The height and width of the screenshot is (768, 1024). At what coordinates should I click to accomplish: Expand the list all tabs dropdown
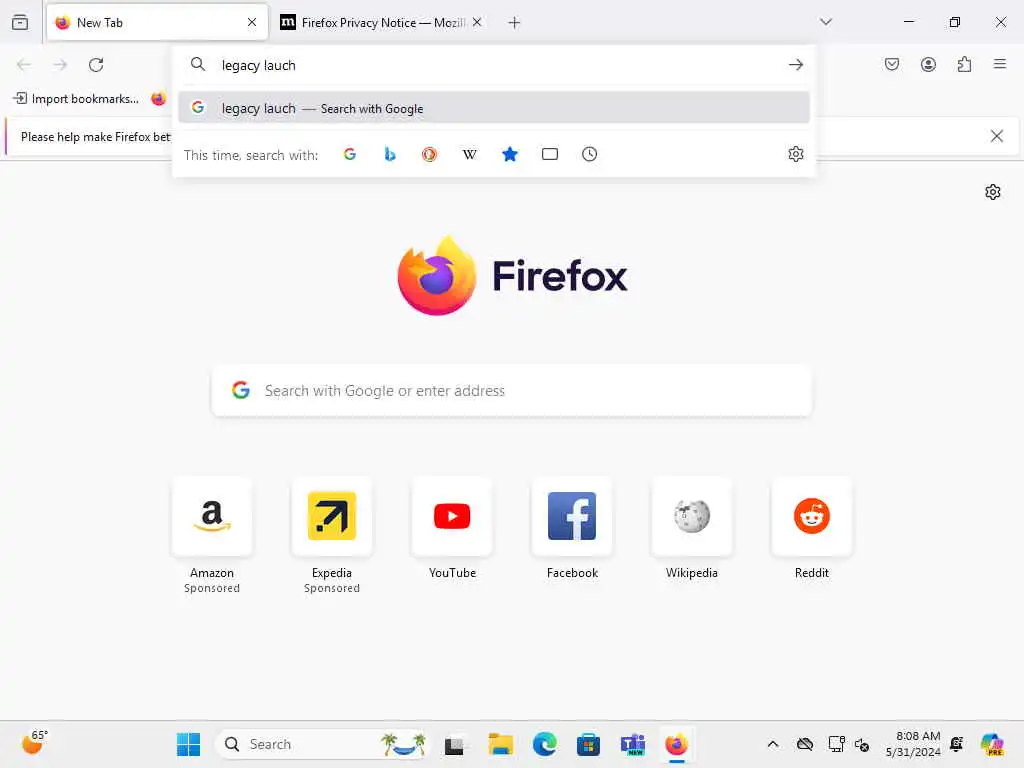click(x=825, y=22)
